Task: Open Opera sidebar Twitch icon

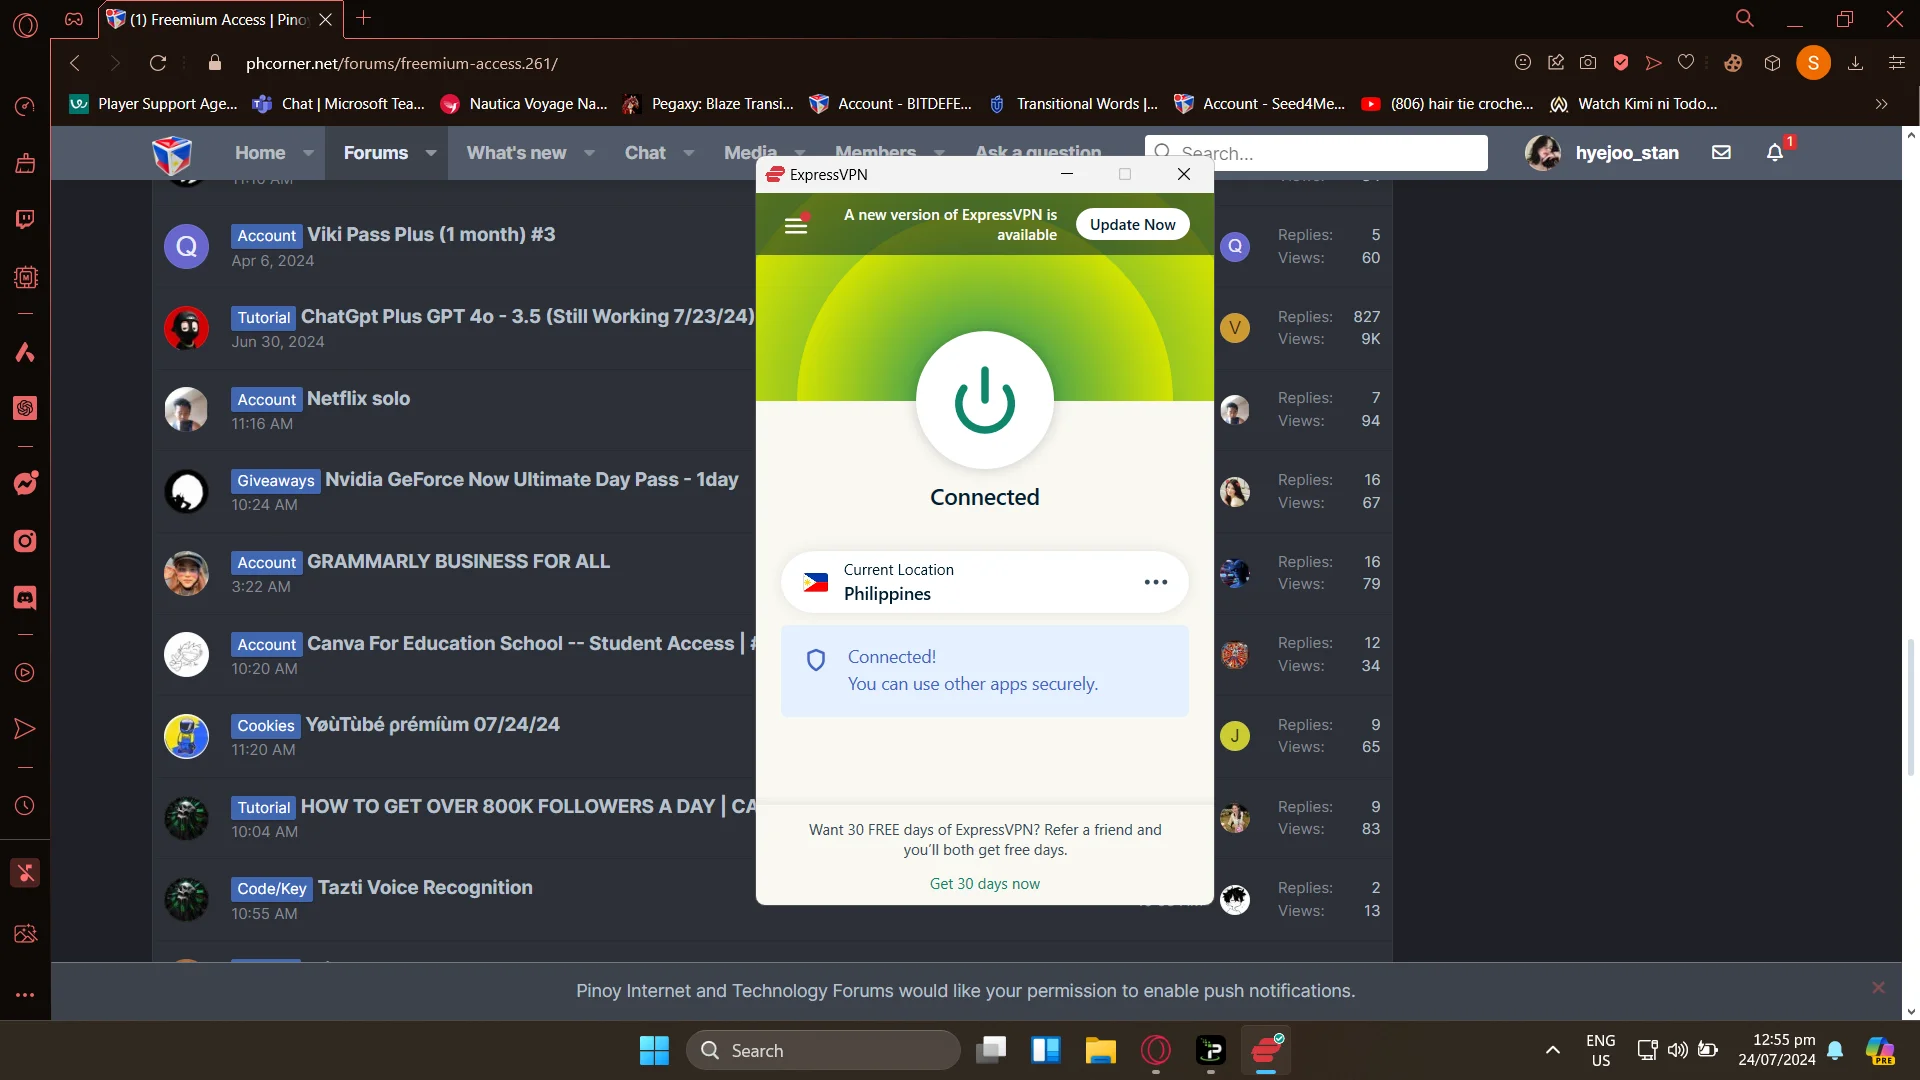Action: click(x=25, y=220)
